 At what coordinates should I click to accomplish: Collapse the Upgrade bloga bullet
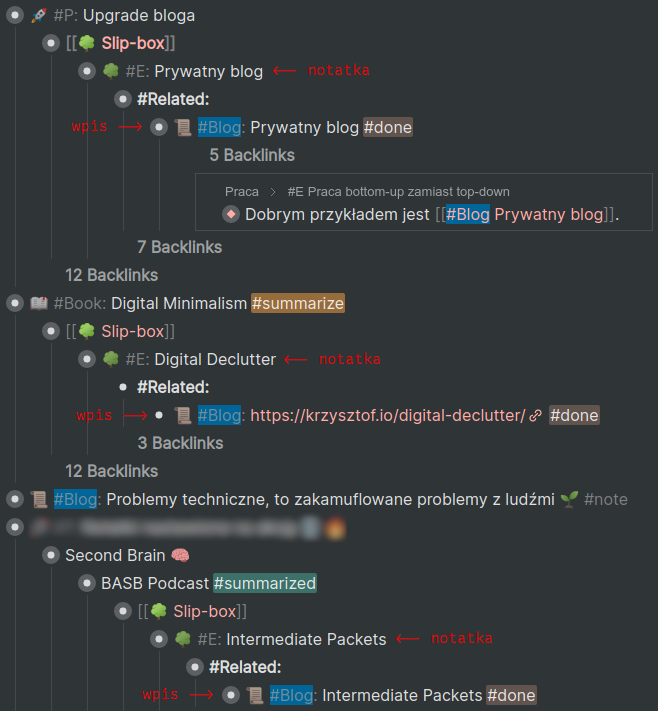[15, 16]
